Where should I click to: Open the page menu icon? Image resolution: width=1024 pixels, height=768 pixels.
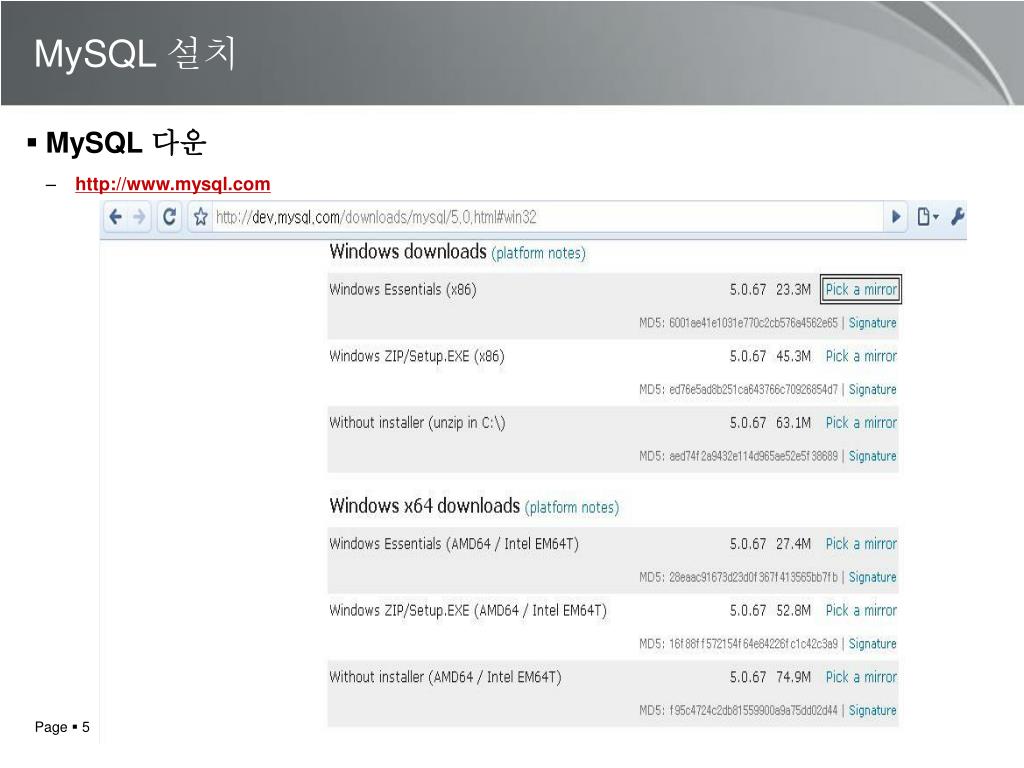coord(927,217)
